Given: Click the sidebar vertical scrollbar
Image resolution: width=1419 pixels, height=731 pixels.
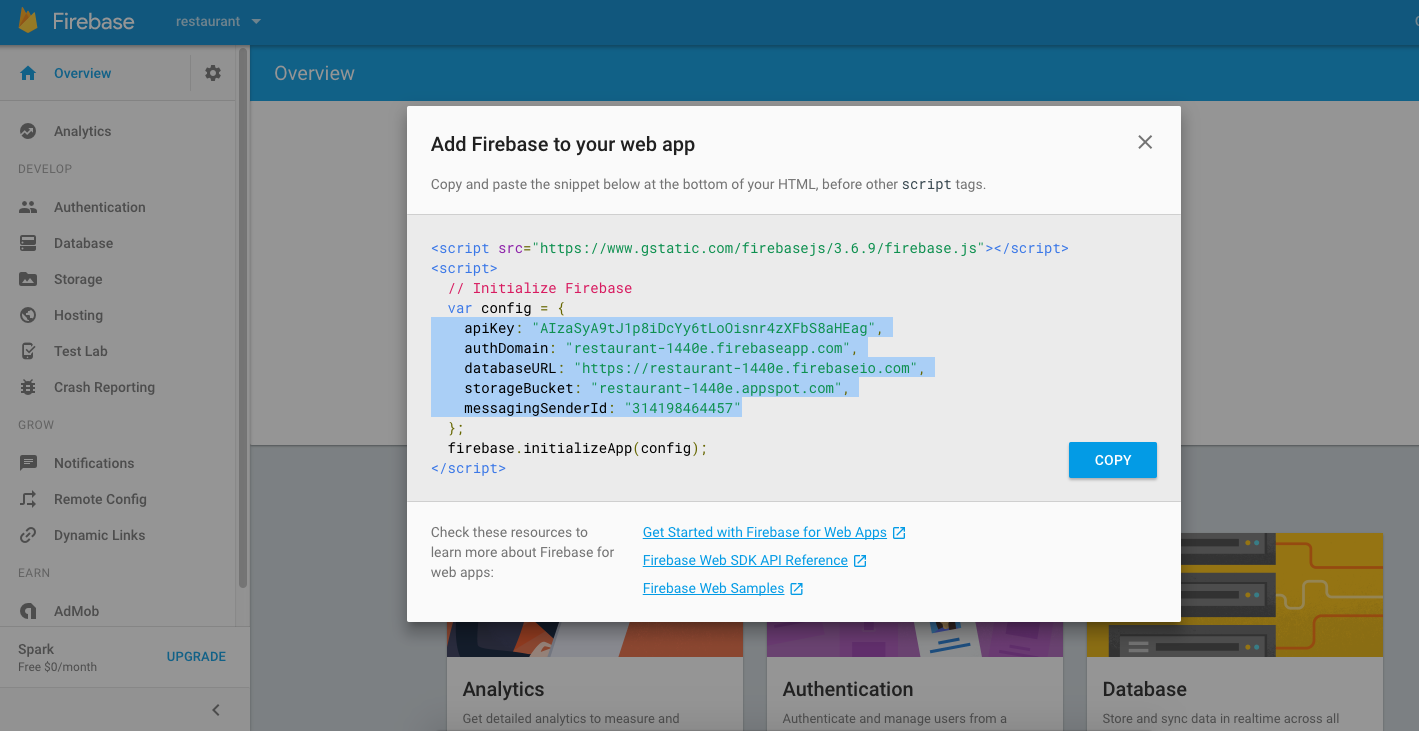Looking at the screenshot, I should pyautogui.click(x=242, y=317).
